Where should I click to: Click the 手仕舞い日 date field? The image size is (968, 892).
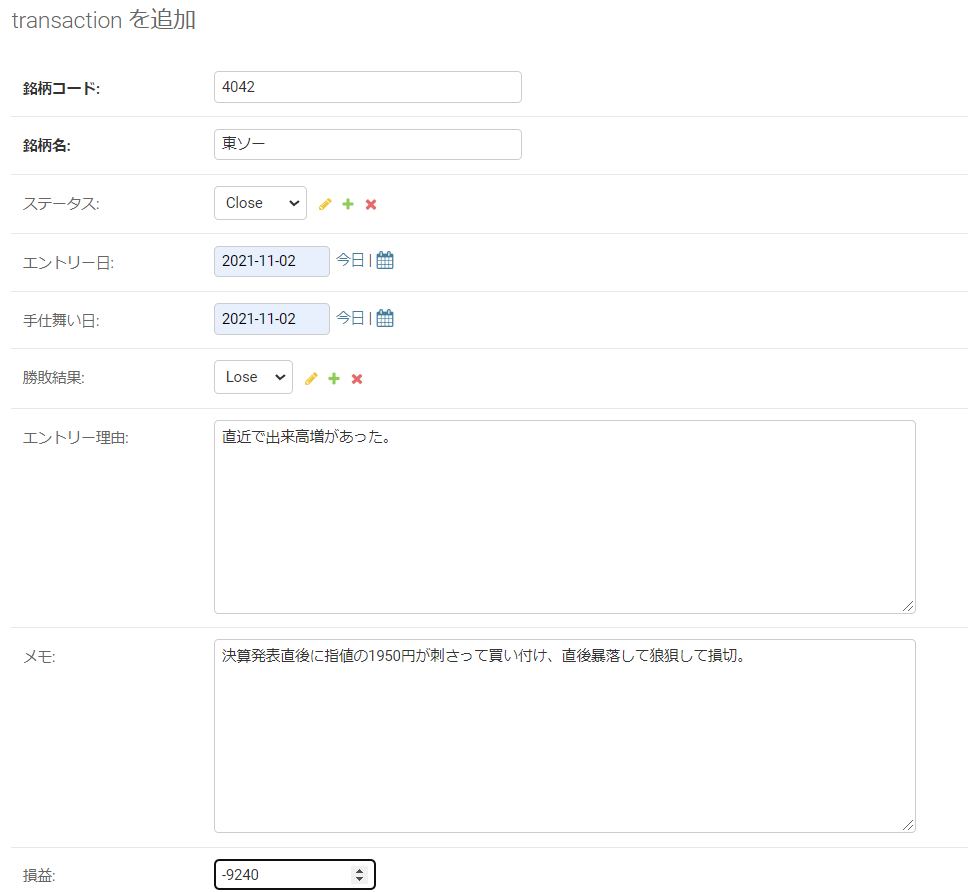pos(272,319)
